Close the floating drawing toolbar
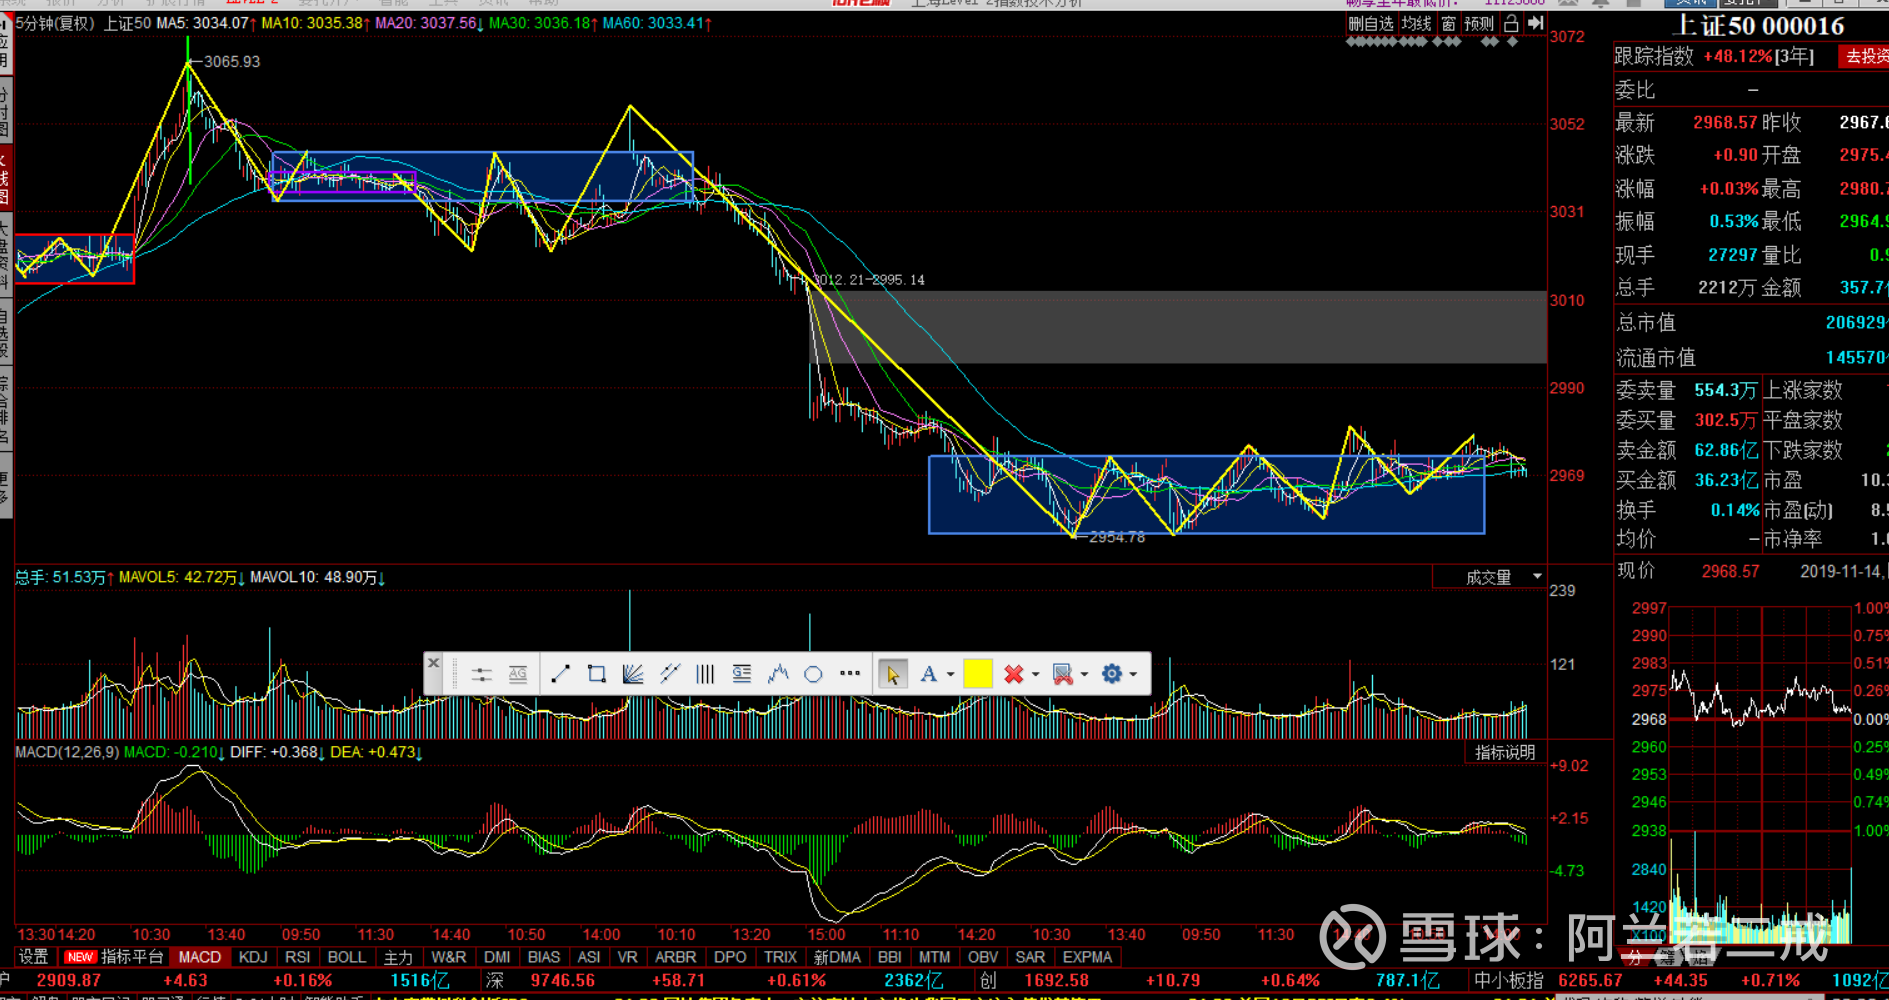1889x1000 pixels. (x=433, y=662)
